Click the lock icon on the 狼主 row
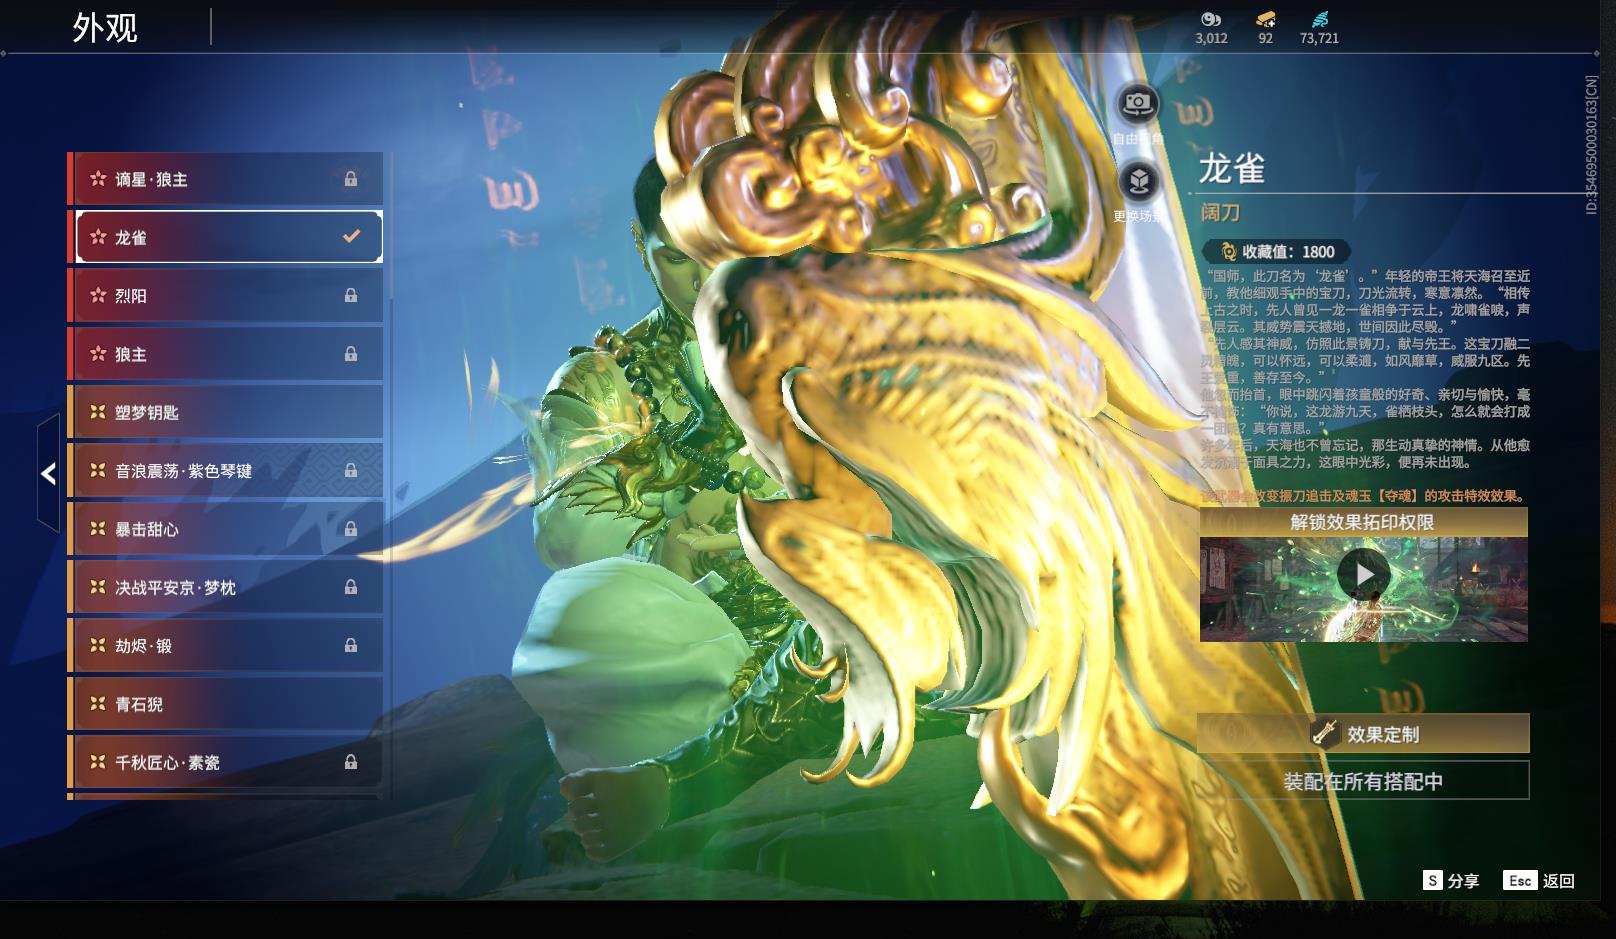Viewport: 1616px width, 939px height. [351, 354]
